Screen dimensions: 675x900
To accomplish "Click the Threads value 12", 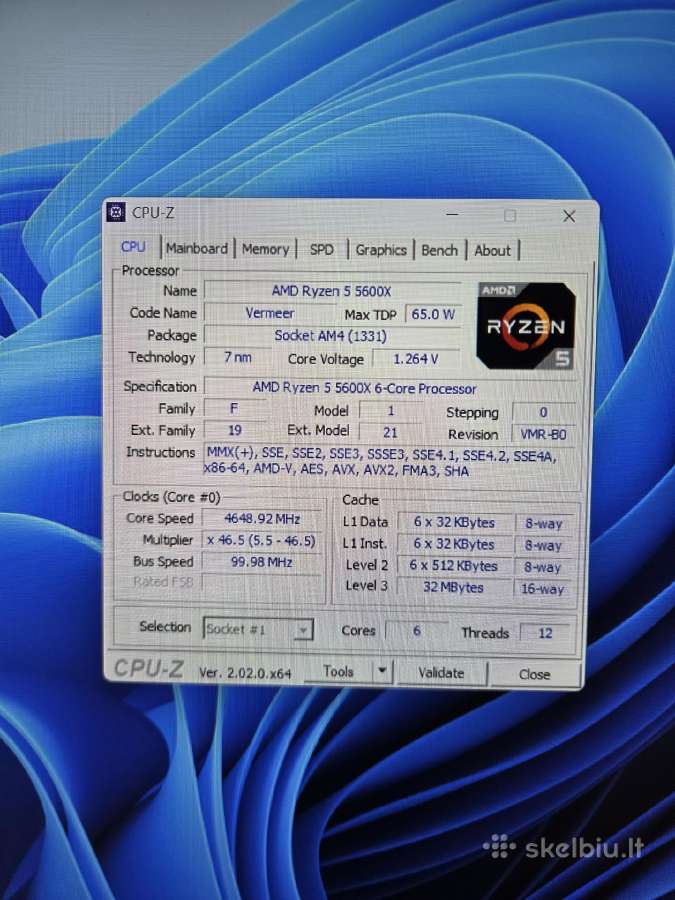I will point(545,633).
